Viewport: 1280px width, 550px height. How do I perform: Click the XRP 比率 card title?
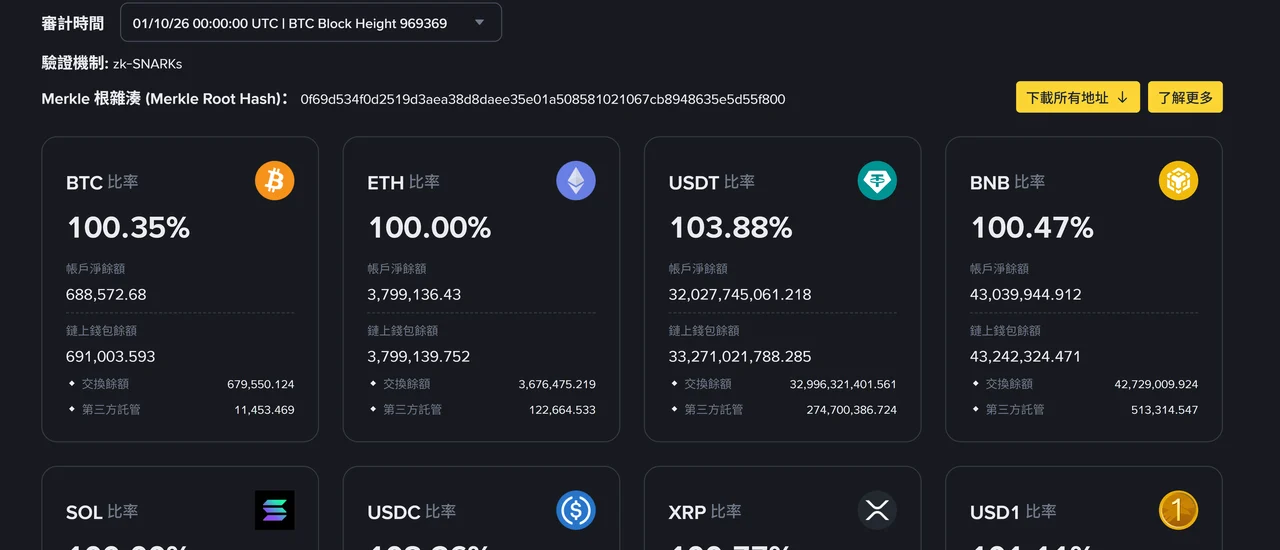pos(705,512)
